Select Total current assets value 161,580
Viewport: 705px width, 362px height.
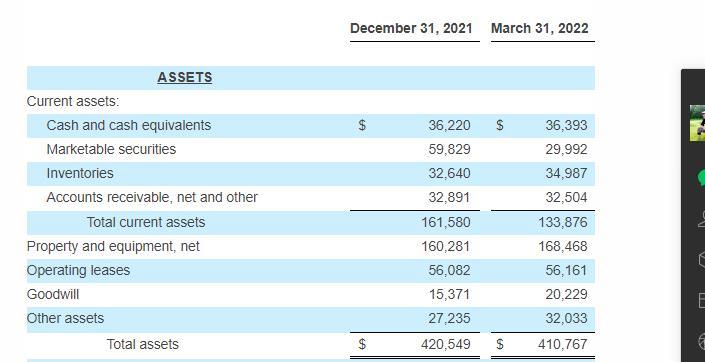click(446, 222)
